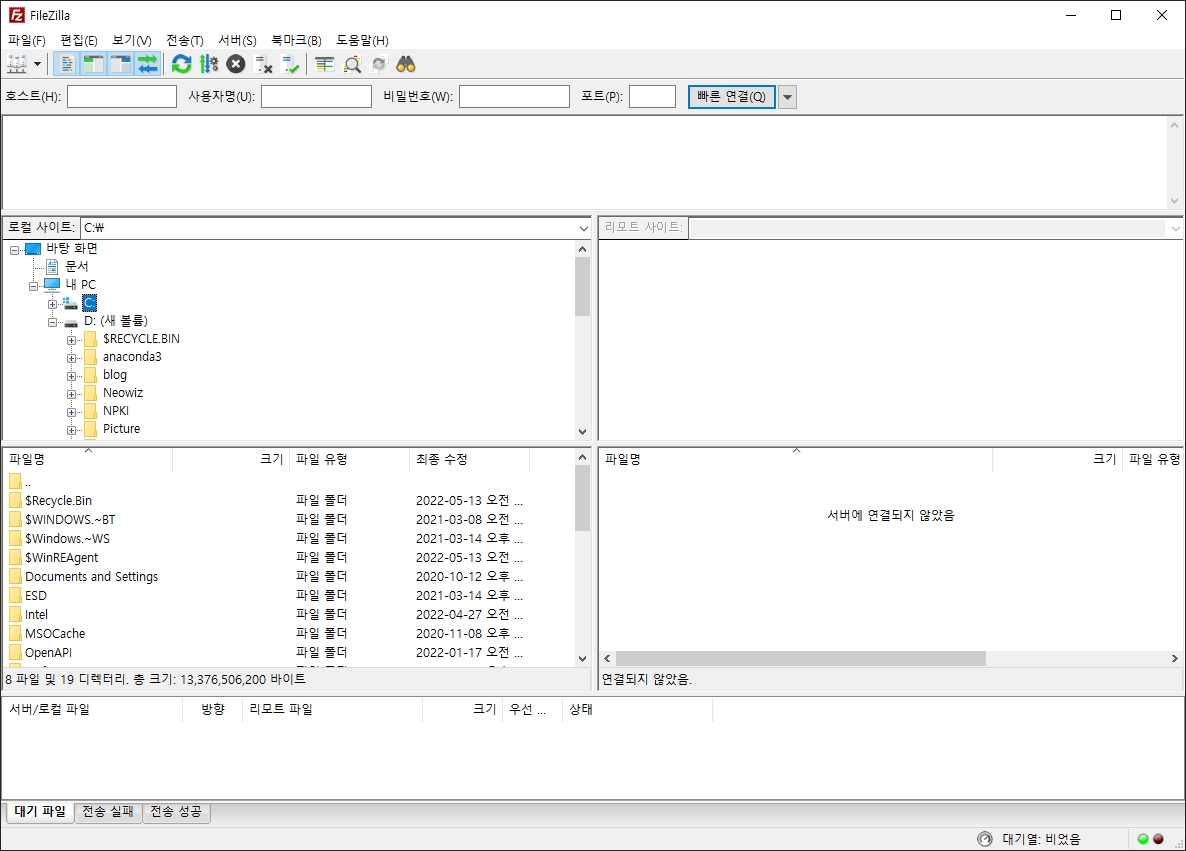
Task: Open the Site Manager icon
Action: tap(17, 64)
